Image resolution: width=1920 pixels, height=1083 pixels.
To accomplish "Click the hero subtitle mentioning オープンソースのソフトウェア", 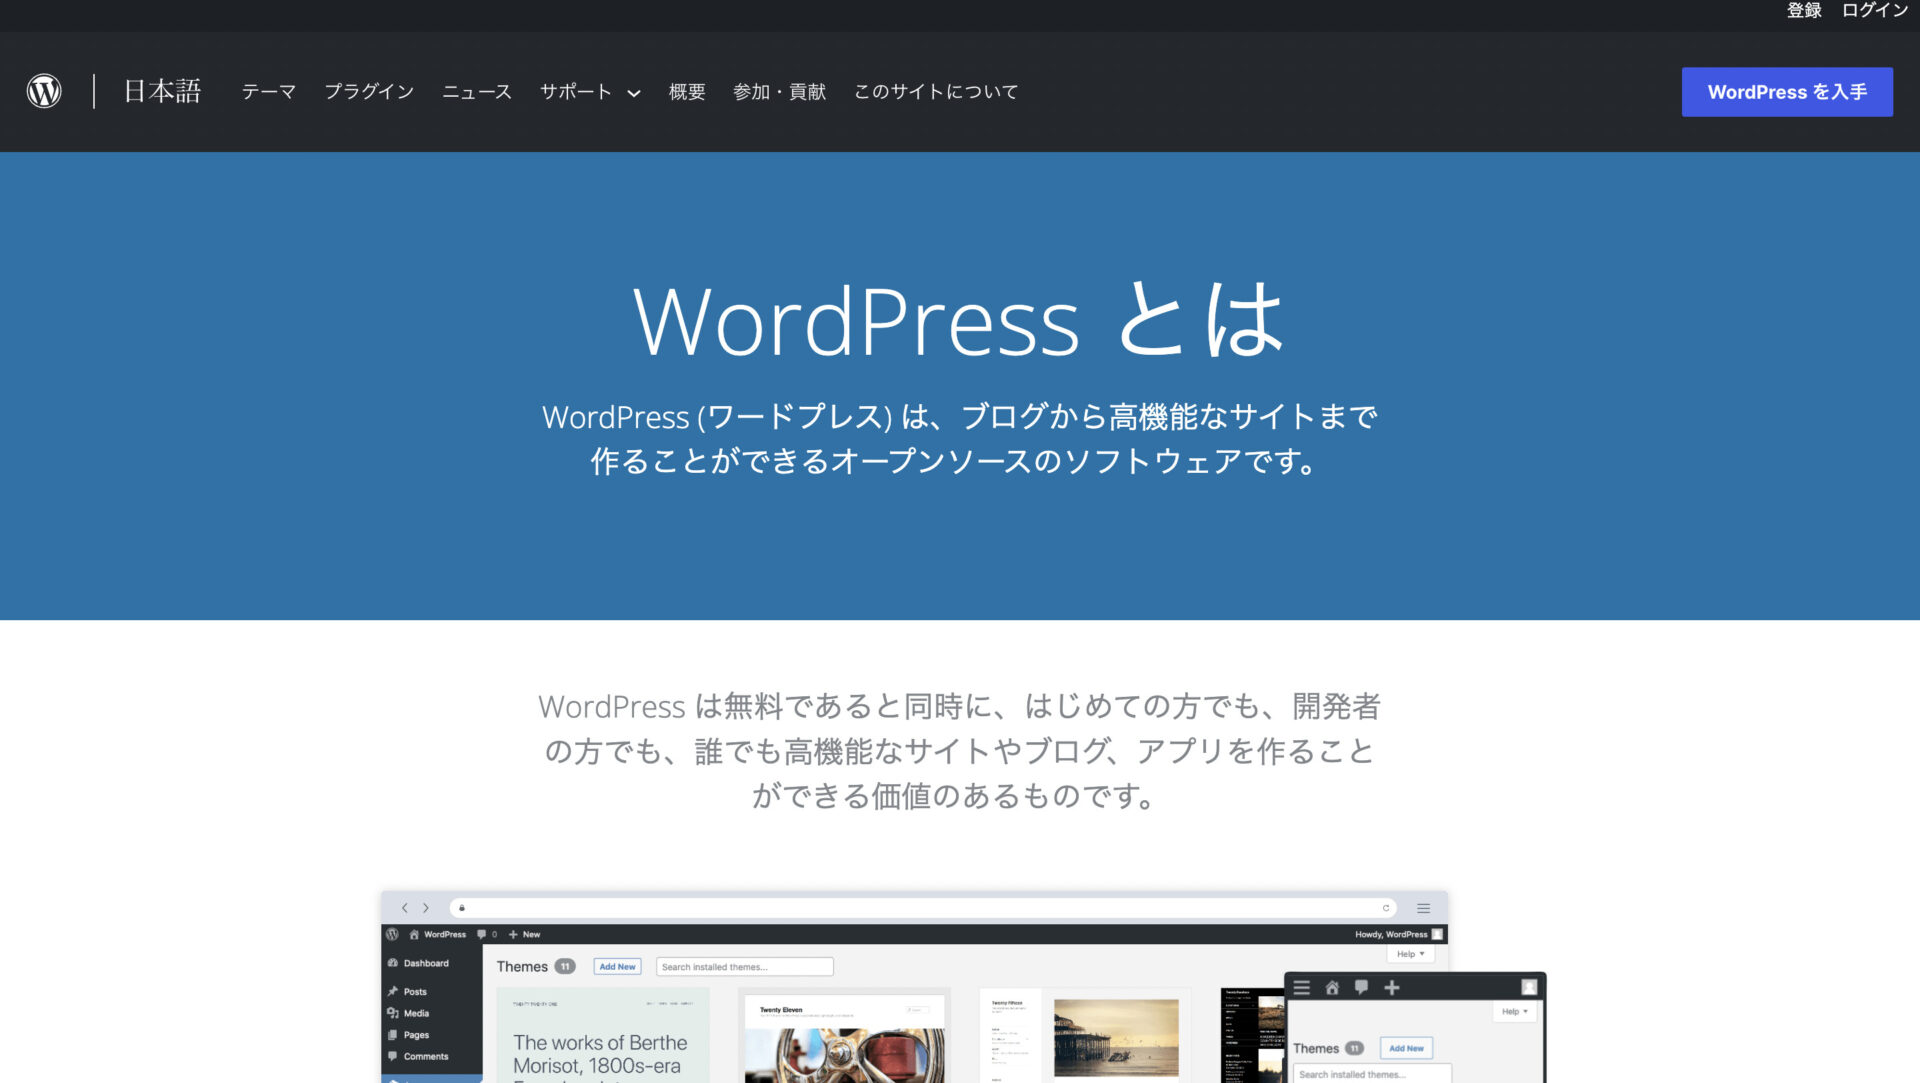I will 959,438.
